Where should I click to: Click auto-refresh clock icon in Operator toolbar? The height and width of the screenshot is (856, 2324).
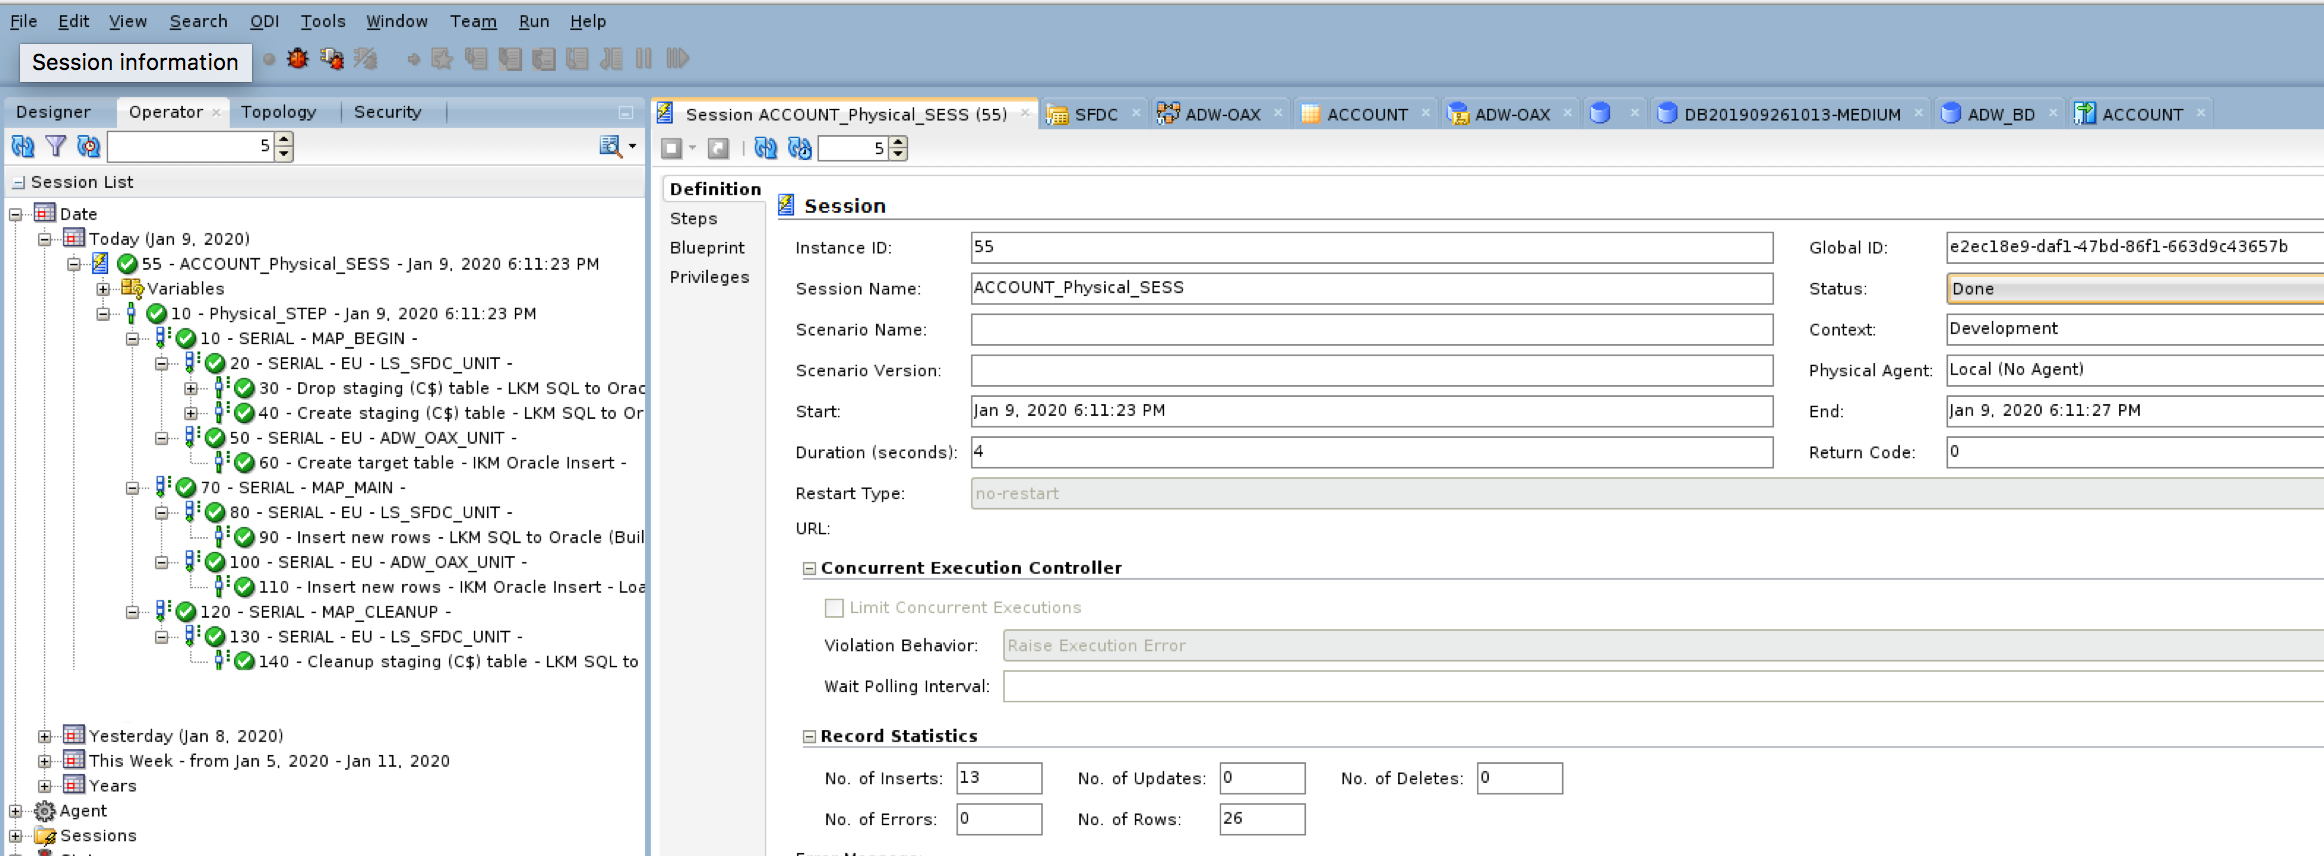coord(89,147)
